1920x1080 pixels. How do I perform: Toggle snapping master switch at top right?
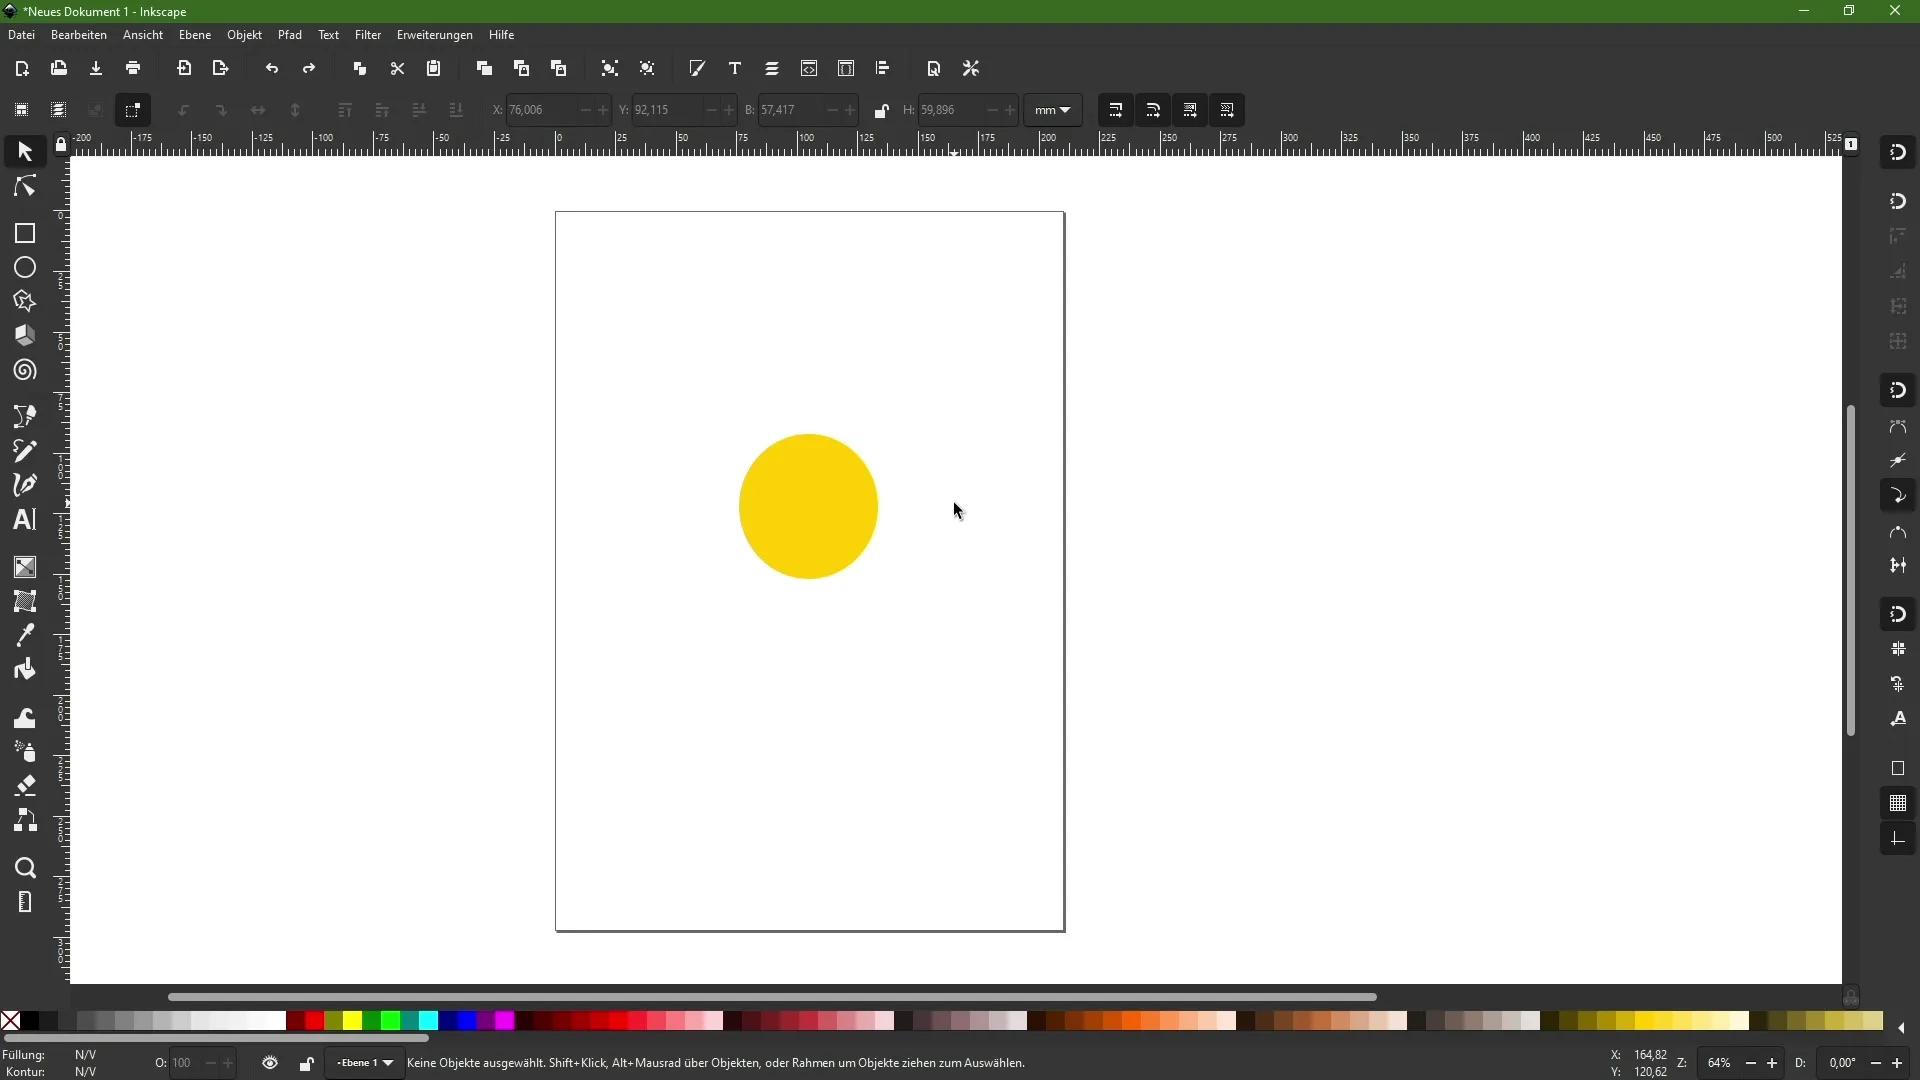click(1898, 153)
